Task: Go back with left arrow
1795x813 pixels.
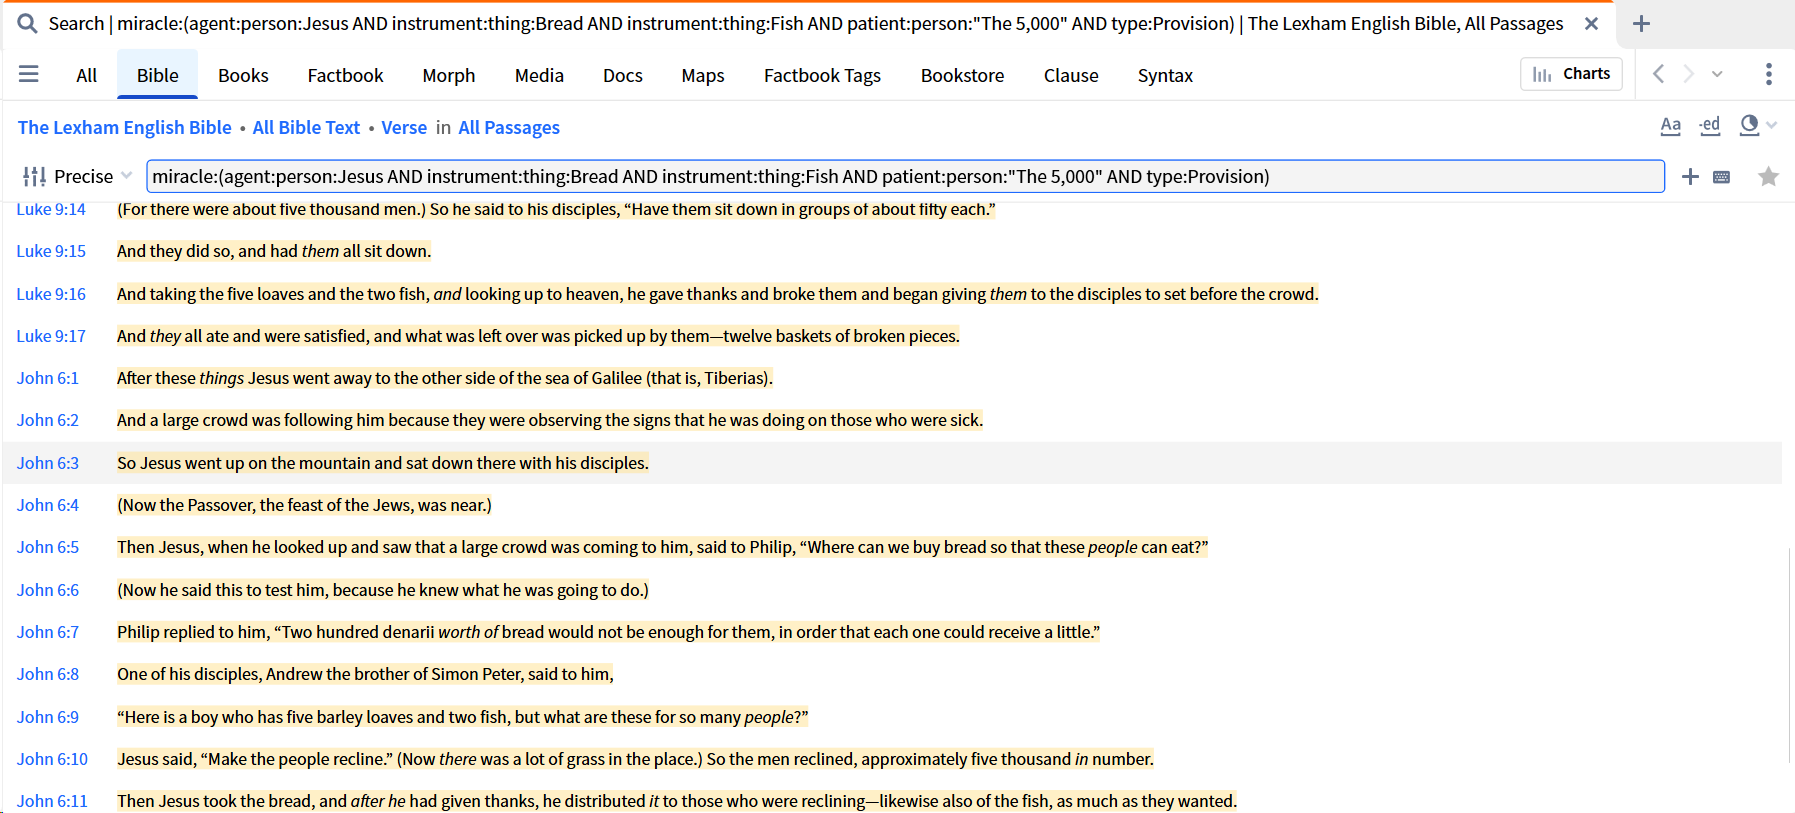Action: tap(1659, 74)
